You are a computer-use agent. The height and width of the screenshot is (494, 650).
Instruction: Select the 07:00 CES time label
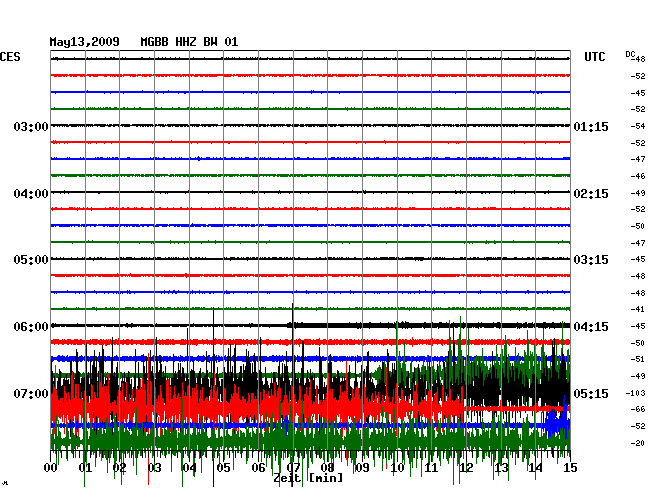(x=31, y=393)
